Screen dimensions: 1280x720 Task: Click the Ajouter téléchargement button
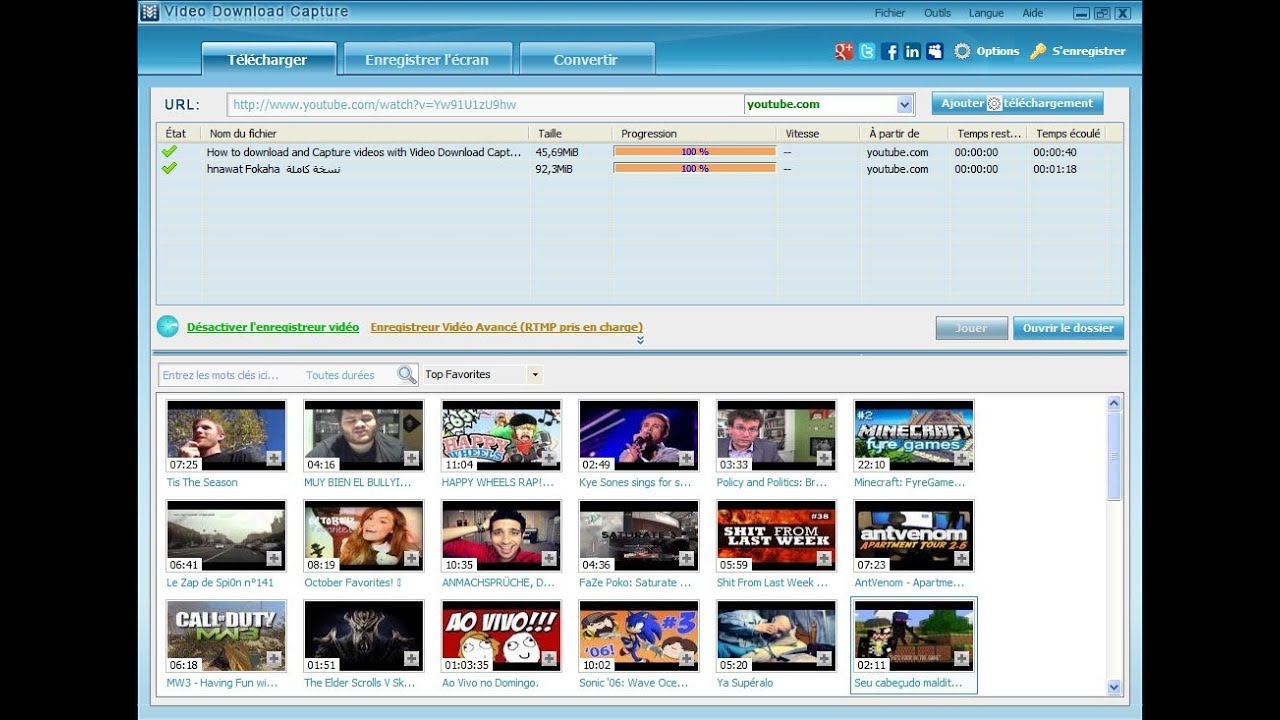pos(1017,103)
